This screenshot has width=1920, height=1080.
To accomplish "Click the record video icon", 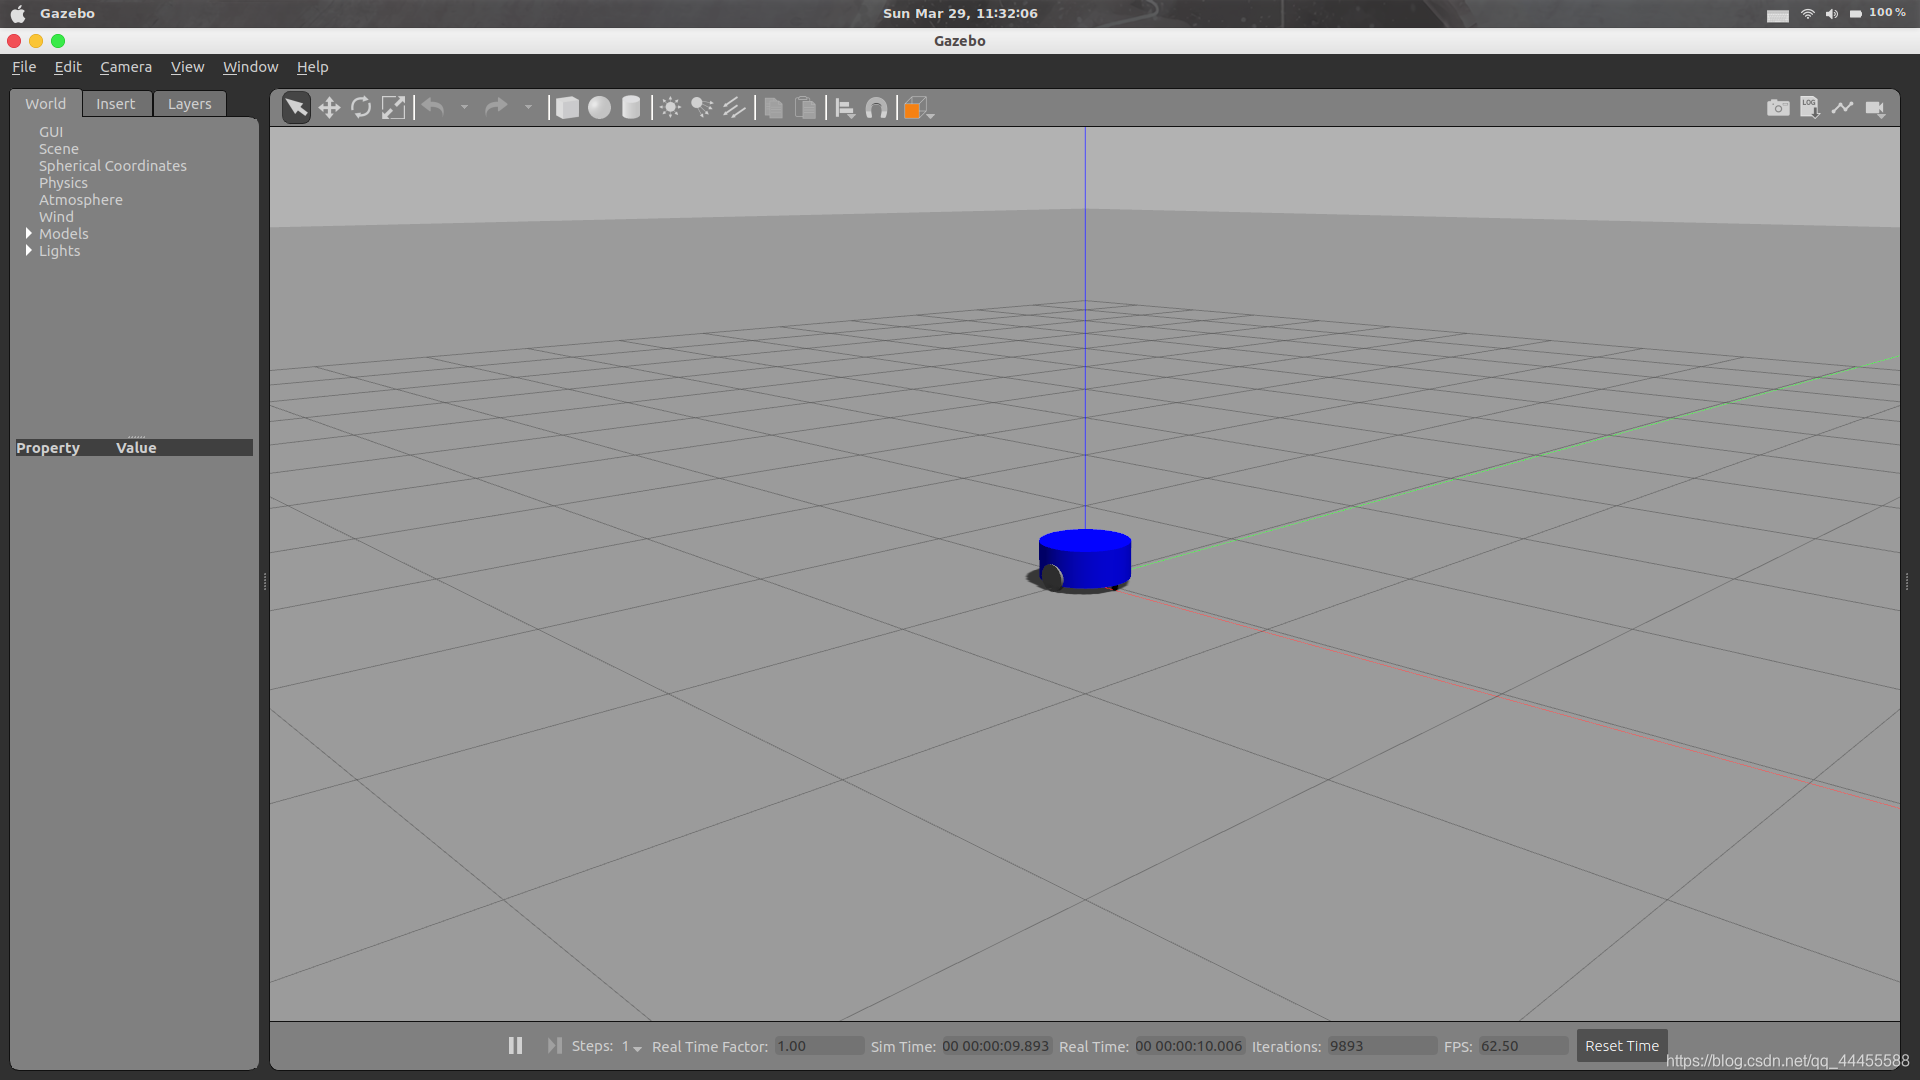I will coord(1875,108).
